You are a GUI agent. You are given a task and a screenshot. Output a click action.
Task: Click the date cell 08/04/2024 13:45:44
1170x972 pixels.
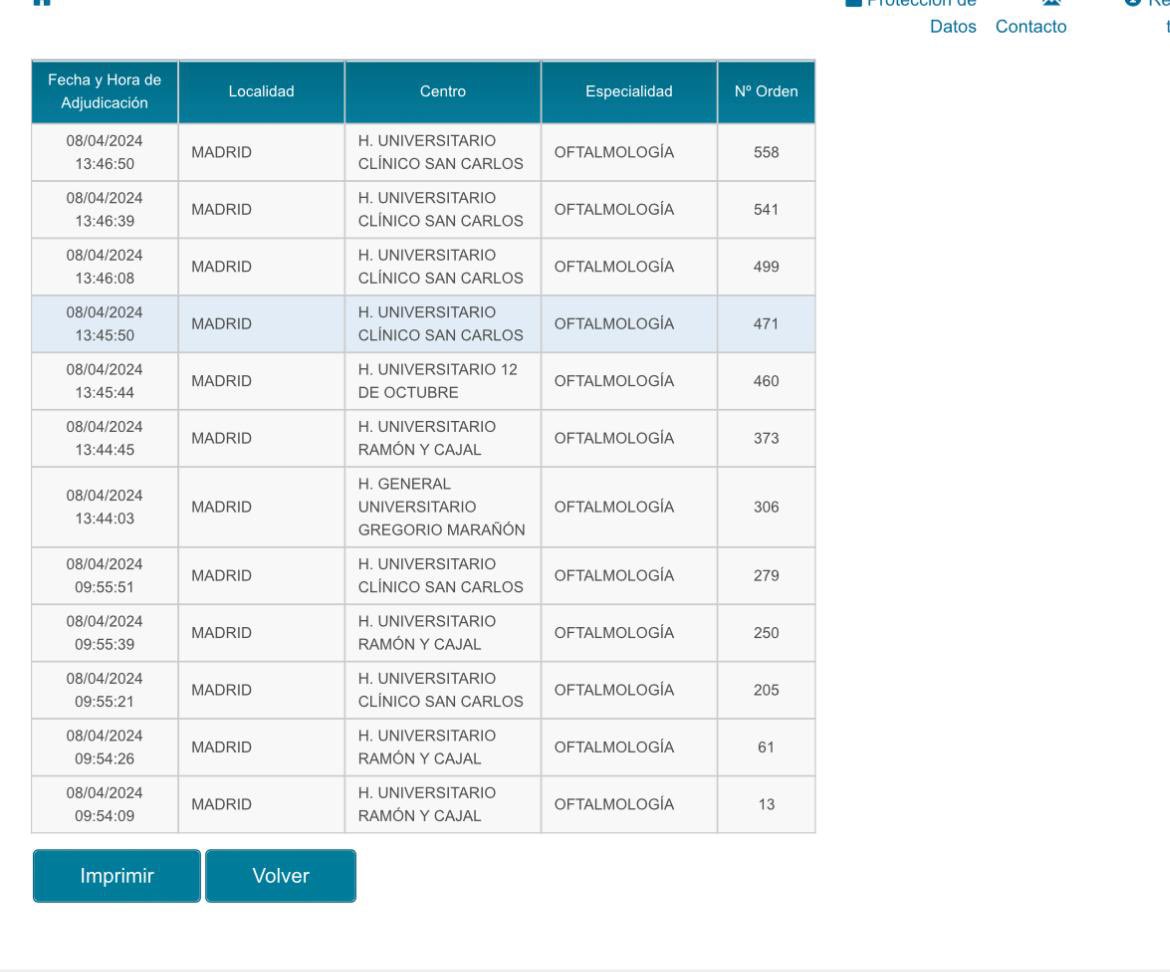tap(104, 381)
